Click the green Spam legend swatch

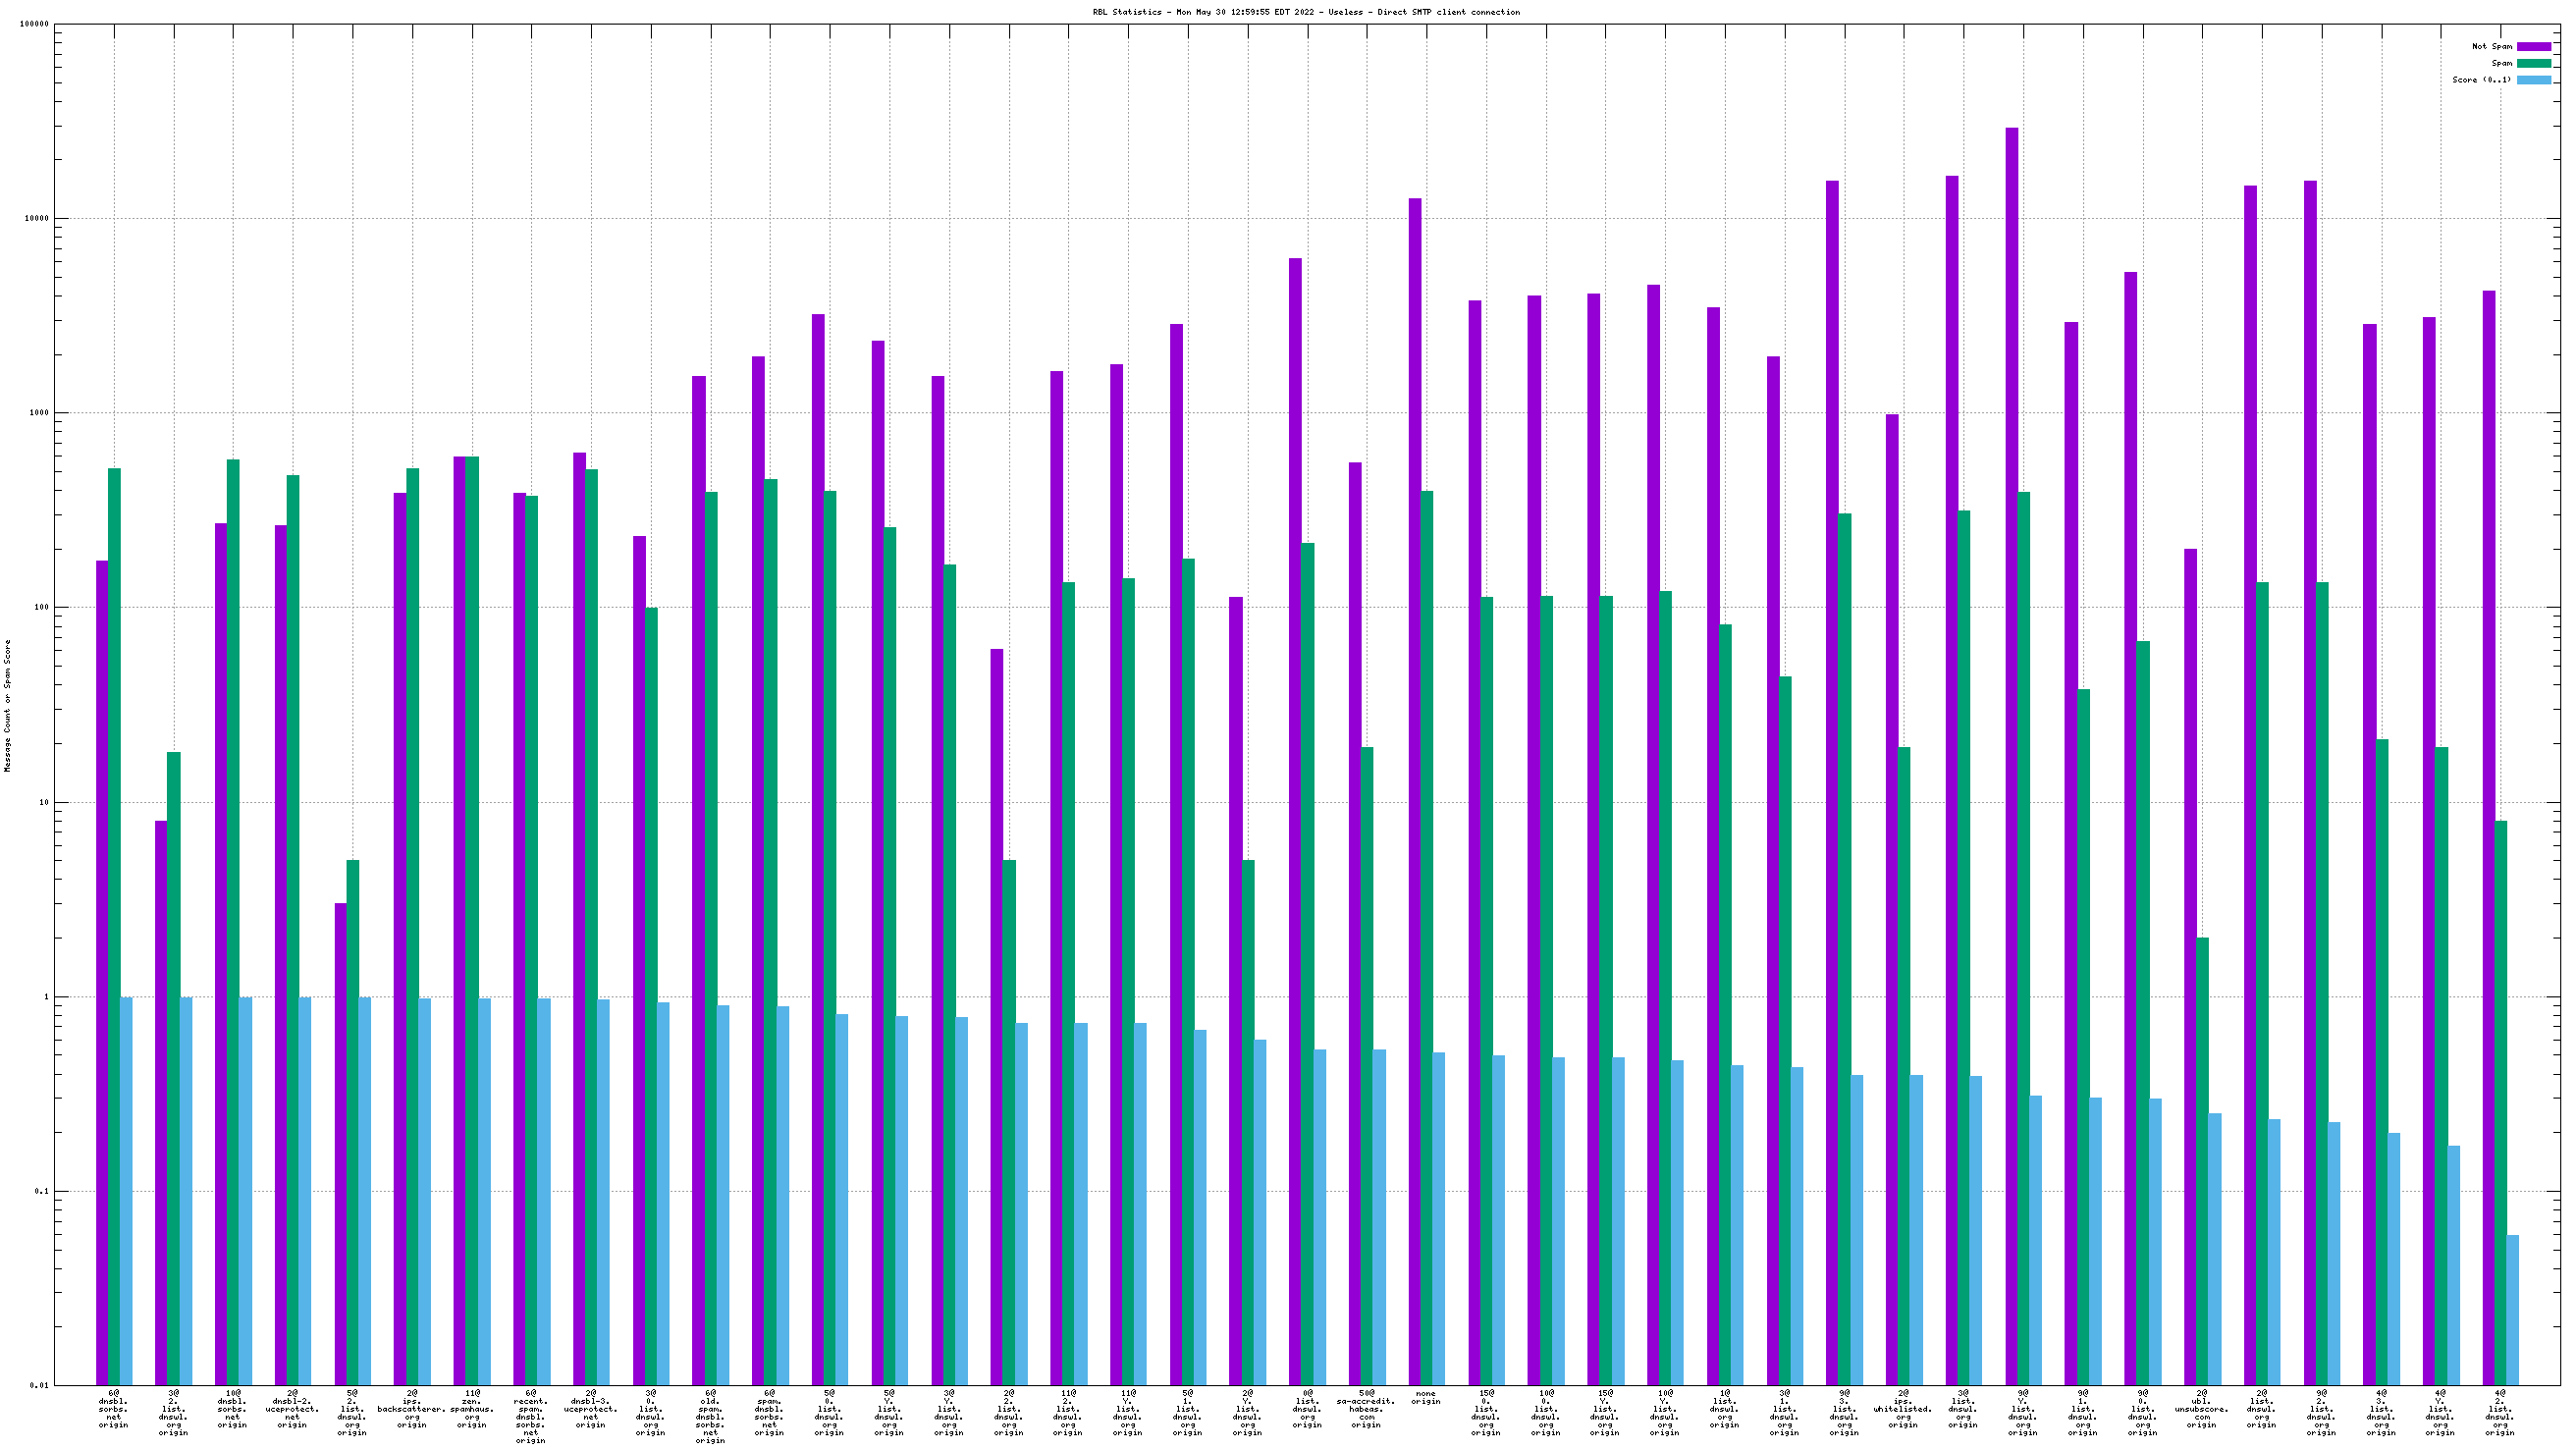tap(2533, 63)
